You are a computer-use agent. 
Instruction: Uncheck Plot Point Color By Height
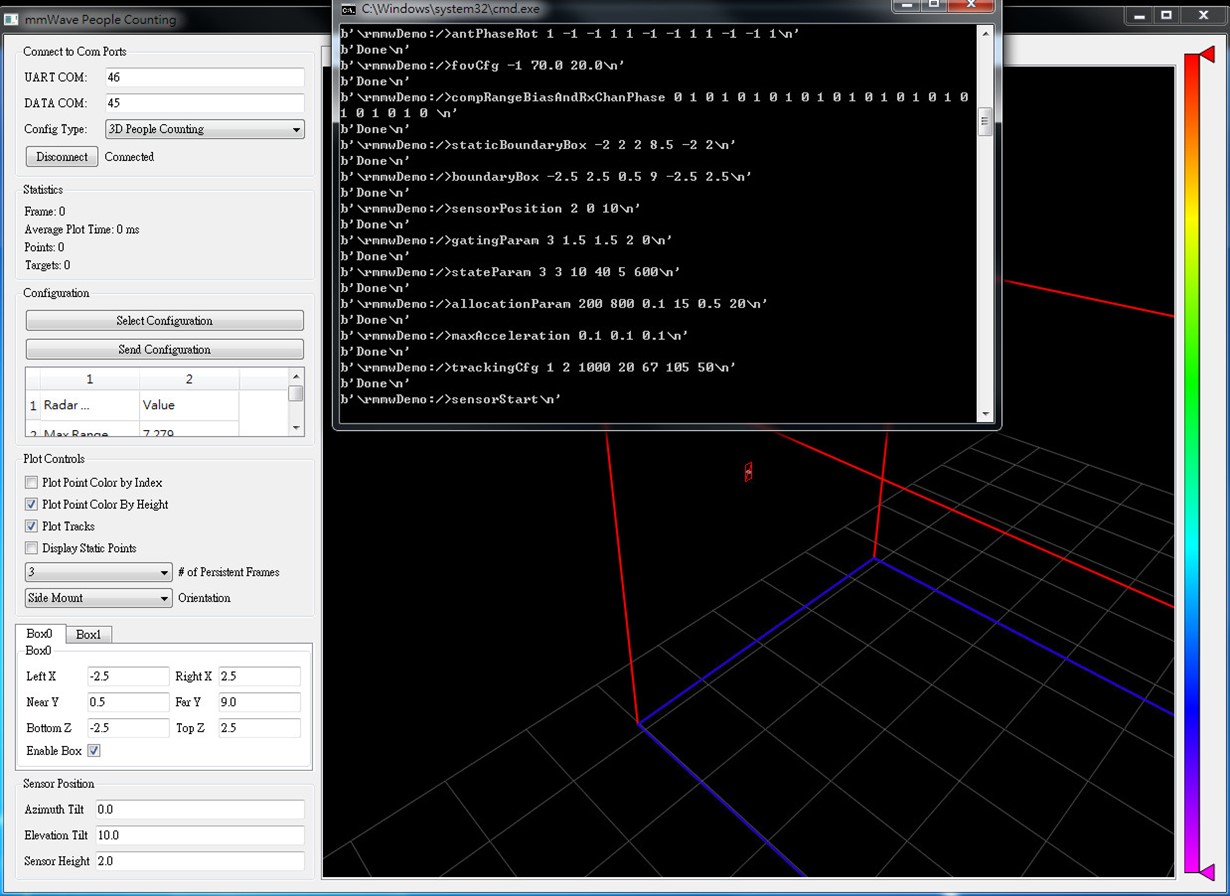point(31,505)
